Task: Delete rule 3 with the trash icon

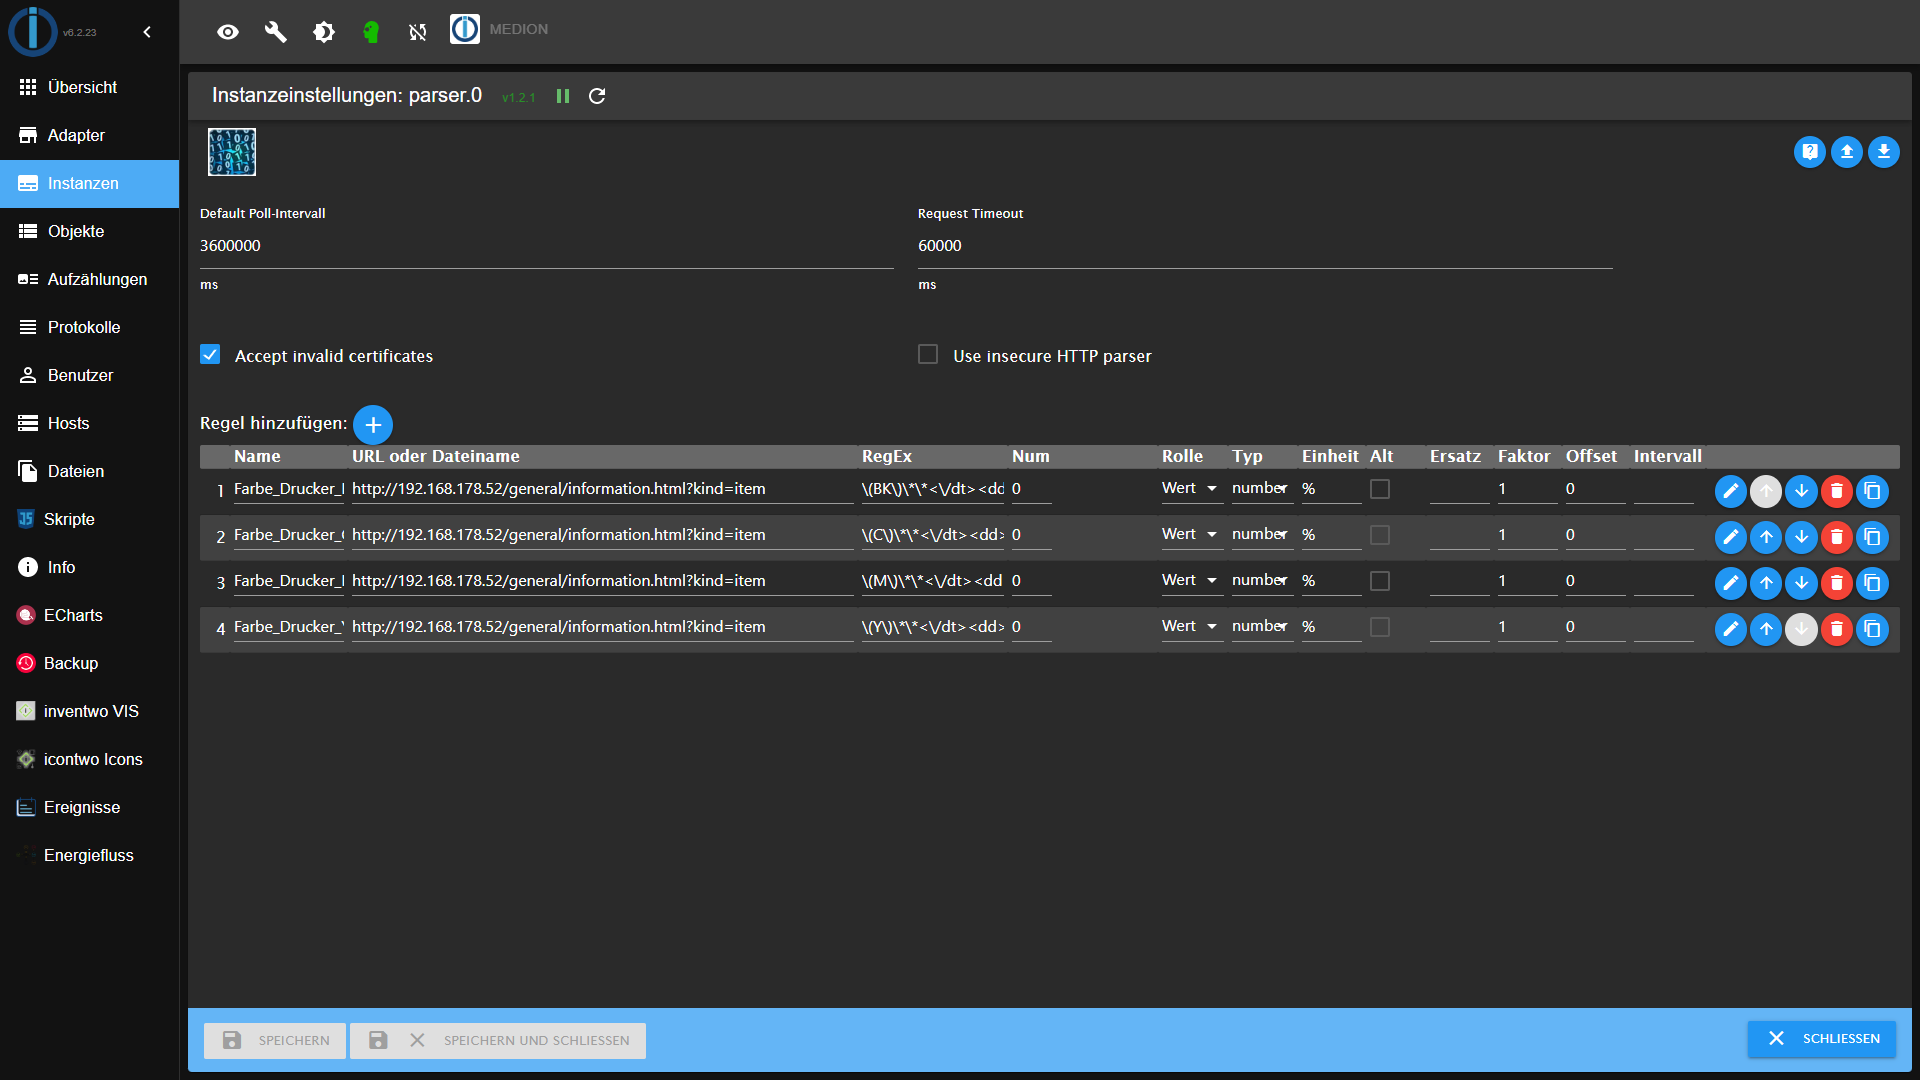Action: (1837, 583)
